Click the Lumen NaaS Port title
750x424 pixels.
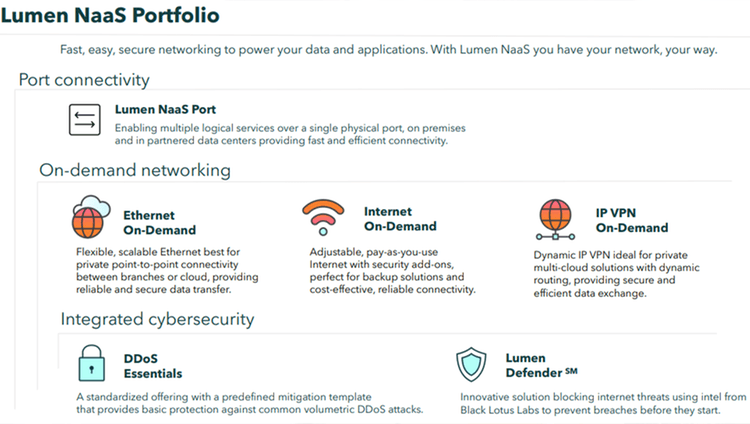[165, 109]
